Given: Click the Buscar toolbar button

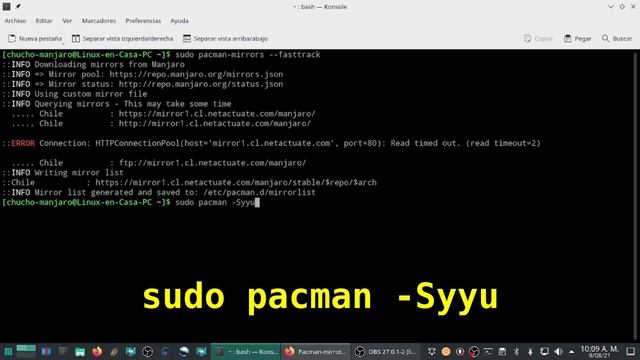Looking at the screenshot, I should tap(617, 38).
